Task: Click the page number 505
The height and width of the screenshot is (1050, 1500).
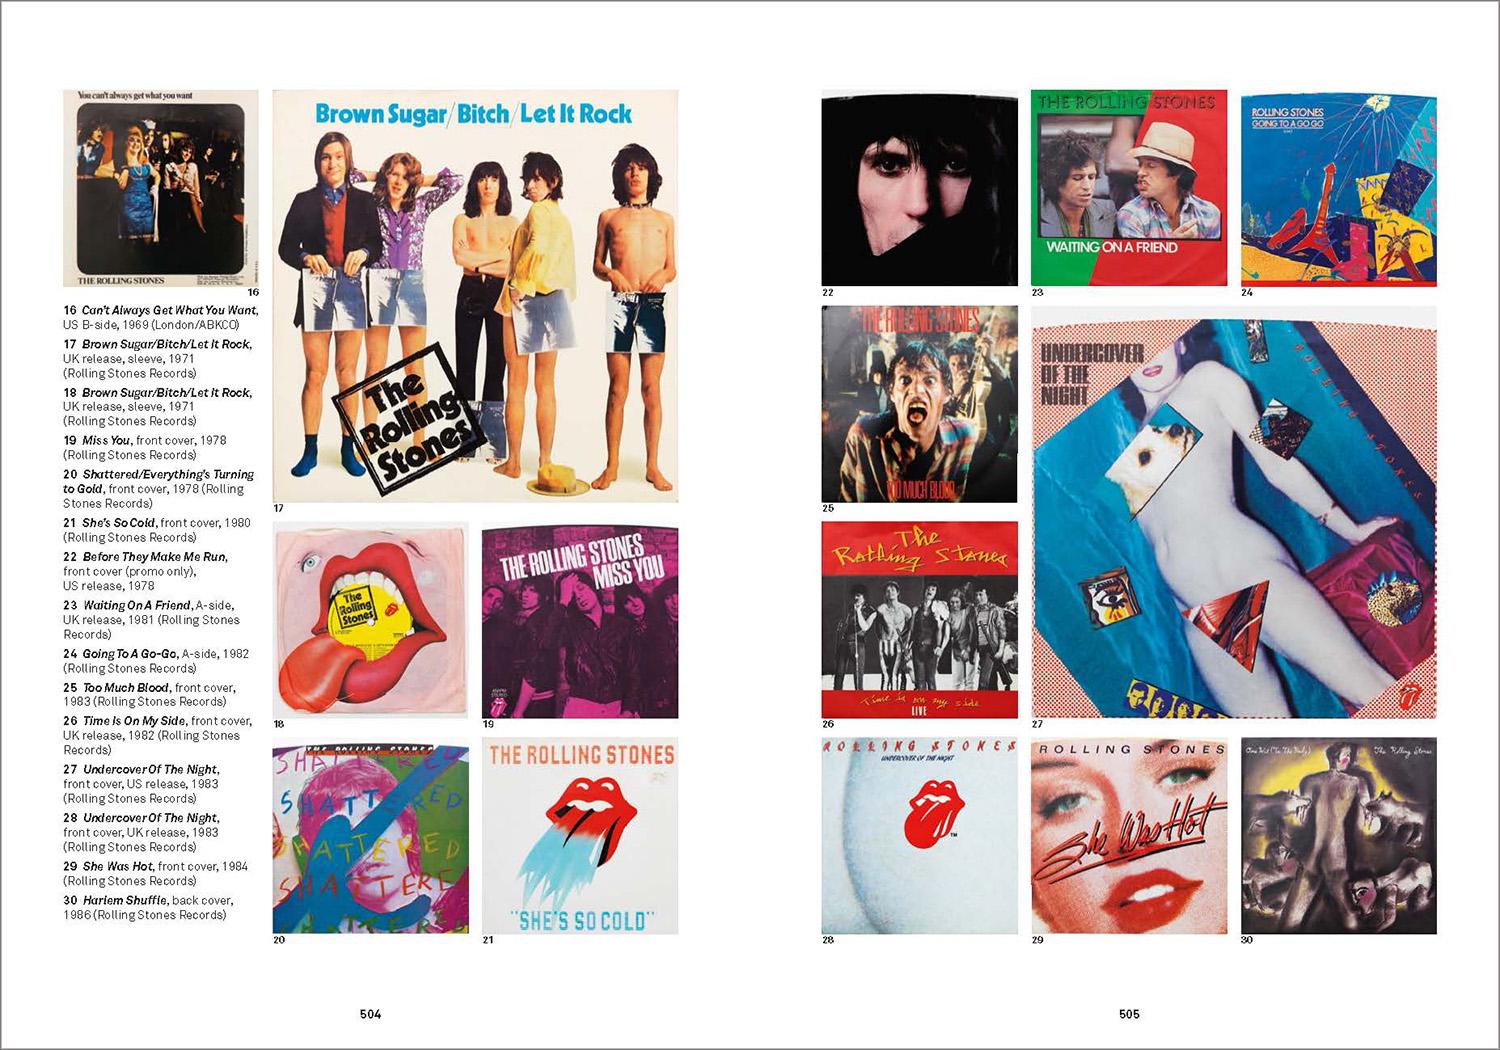Action: click(1129, 1013)
